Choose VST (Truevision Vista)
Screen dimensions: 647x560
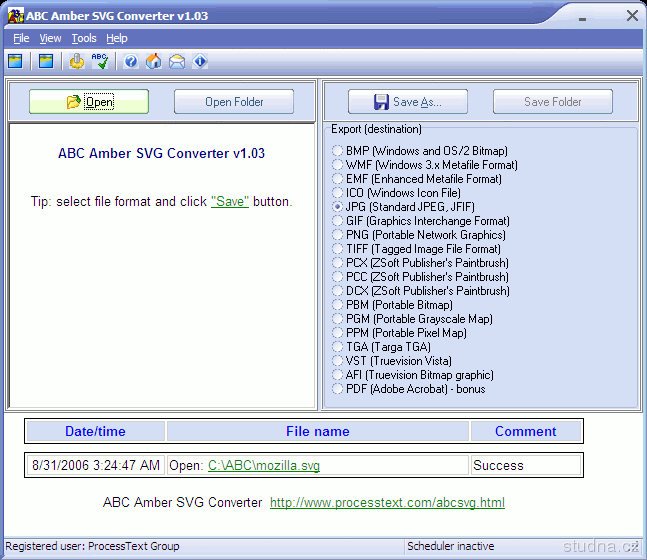pos(392,361)
